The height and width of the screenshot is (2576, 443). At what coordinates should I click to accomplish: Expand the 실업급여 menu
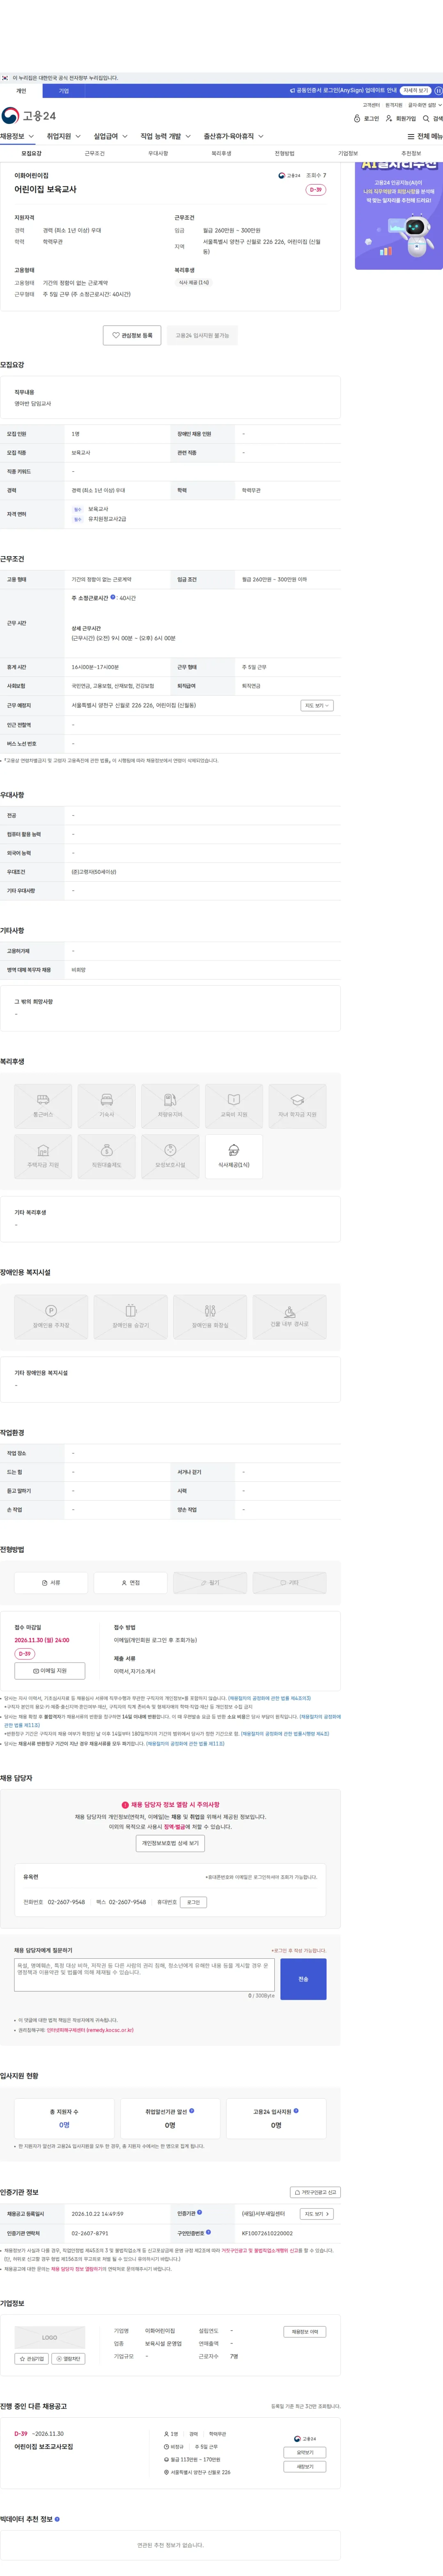pyautogui.click(x=111, y=136)
